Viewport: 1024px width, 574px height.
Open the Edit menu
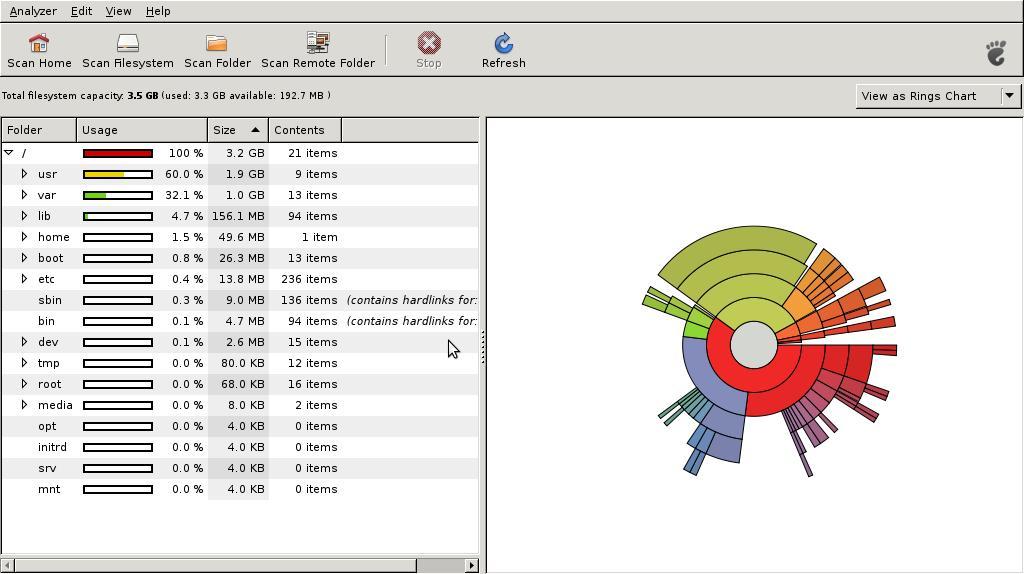pos(82,11)
